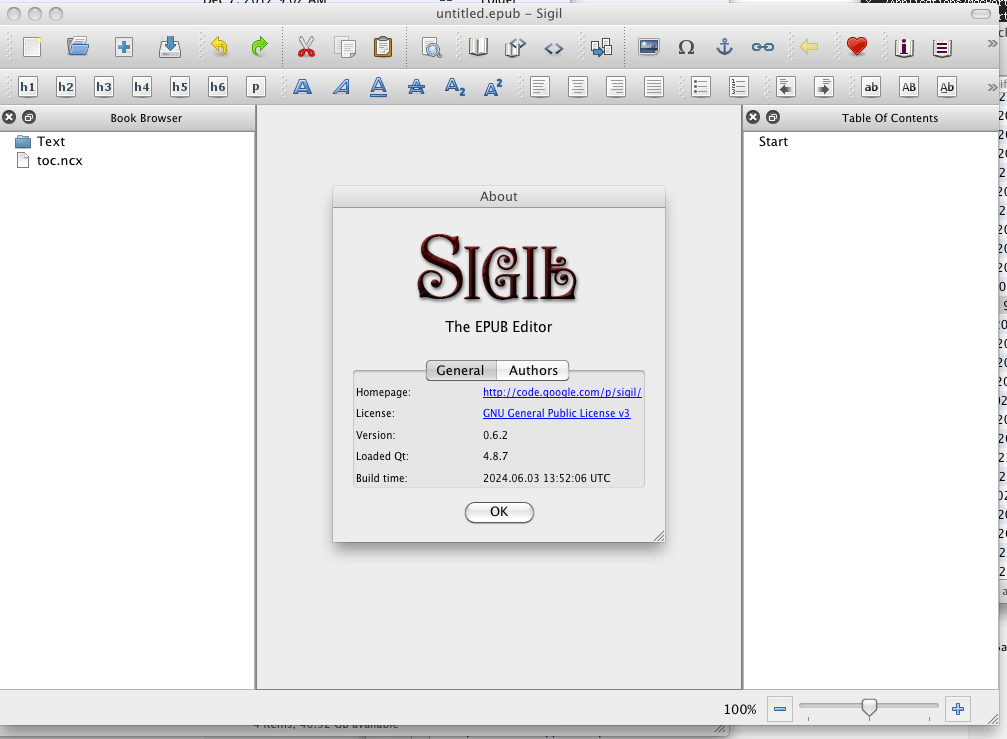Viewport: 1007px width, 739px height.
Task: Float the Book Browser panel
Action: tap(29, 117)
